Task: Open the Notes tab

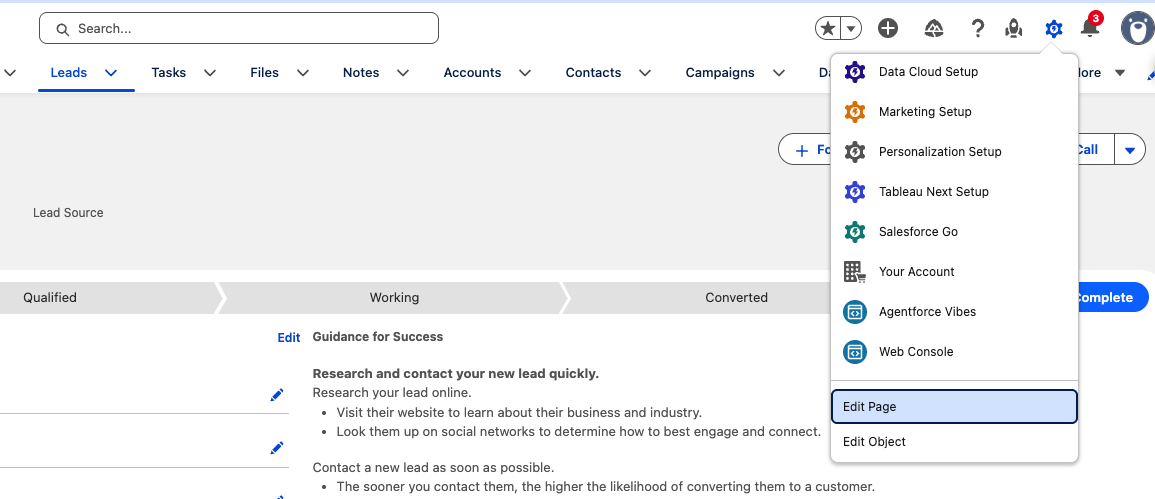Action: [x=361, y=72]
